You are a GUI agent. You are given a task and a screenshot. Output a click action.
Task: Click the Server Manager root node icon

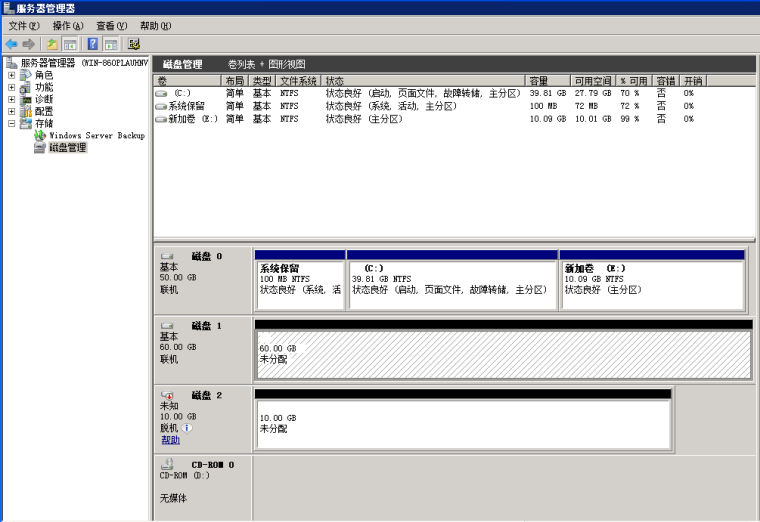tap(12, 63)
